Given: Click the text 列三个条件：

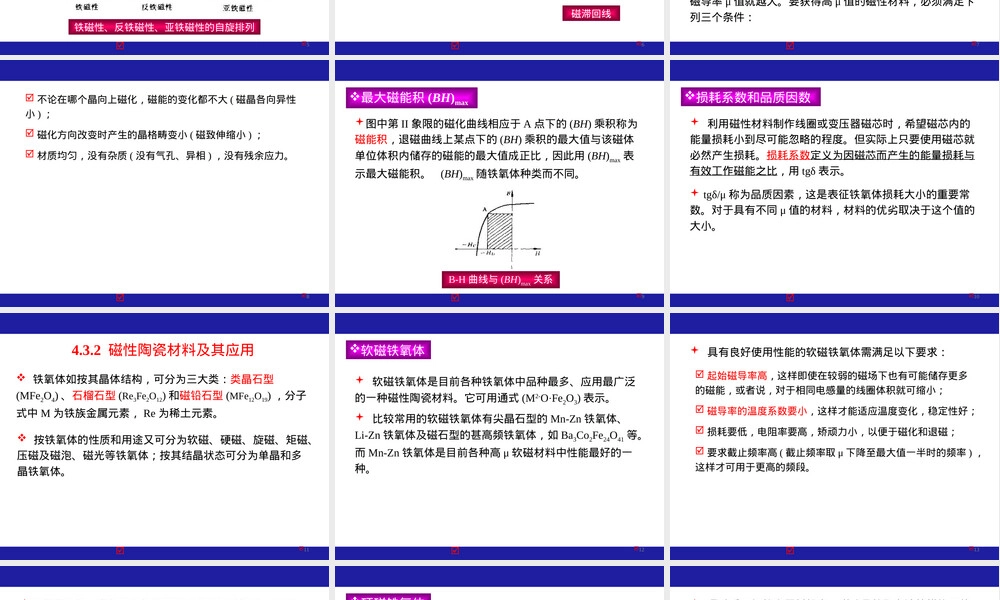Looking at the screenshot, I should coord(721,17).
